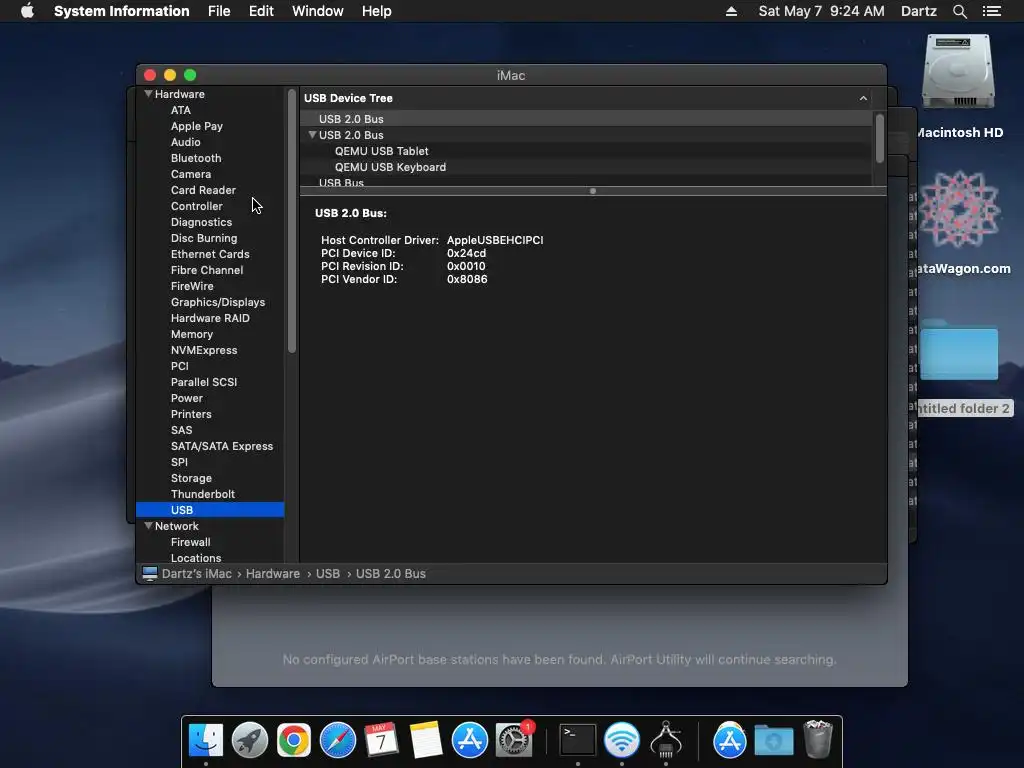Image resolution: width=1024 pixels, height=768 pixels.
Task: Open System Preferences gear with badge
Action: [x=514, y=741]
